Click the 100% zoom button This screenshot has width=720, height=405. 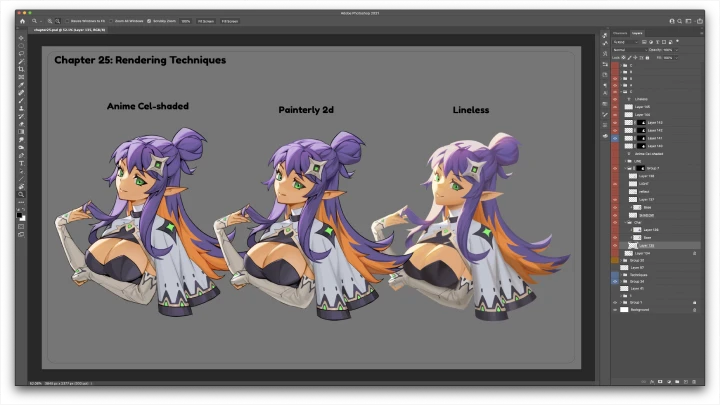tap(186, 21)
